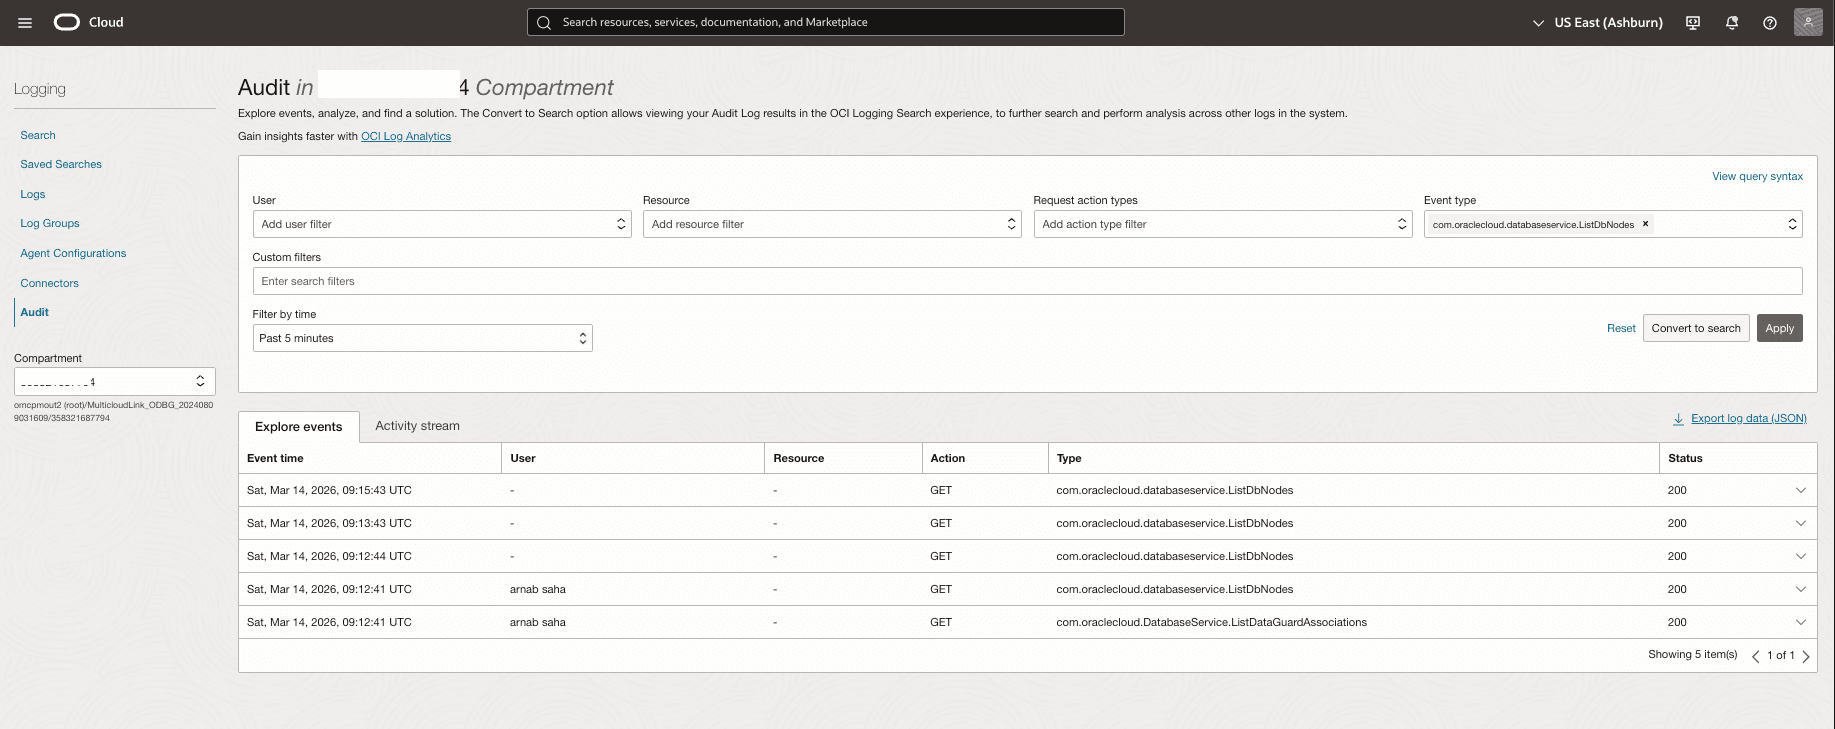Expand the arnab saha ListDbNodes row

(x=1801, y=589)
